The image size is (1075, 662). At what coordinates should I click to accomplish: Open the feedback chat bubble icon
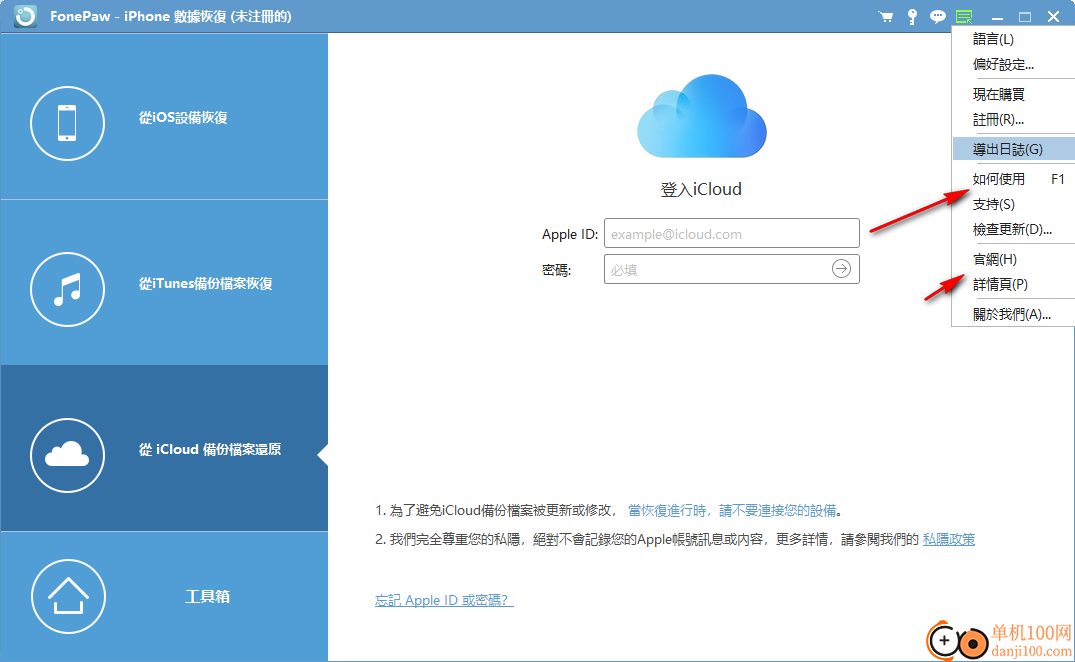coord(937,16)
